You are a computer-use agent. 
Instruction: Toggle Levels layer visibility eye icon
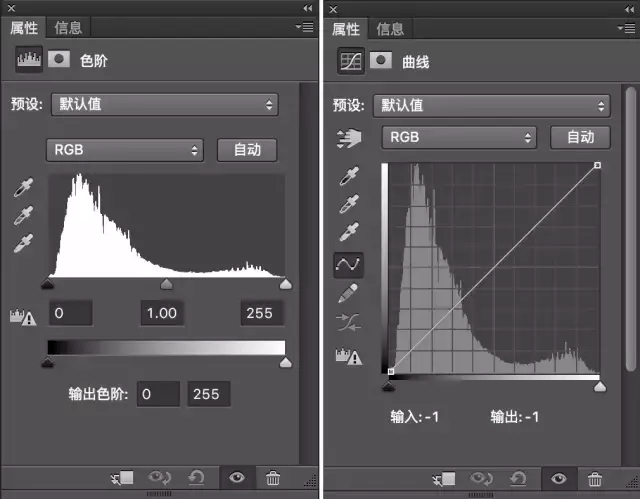(x=237, y=477)
